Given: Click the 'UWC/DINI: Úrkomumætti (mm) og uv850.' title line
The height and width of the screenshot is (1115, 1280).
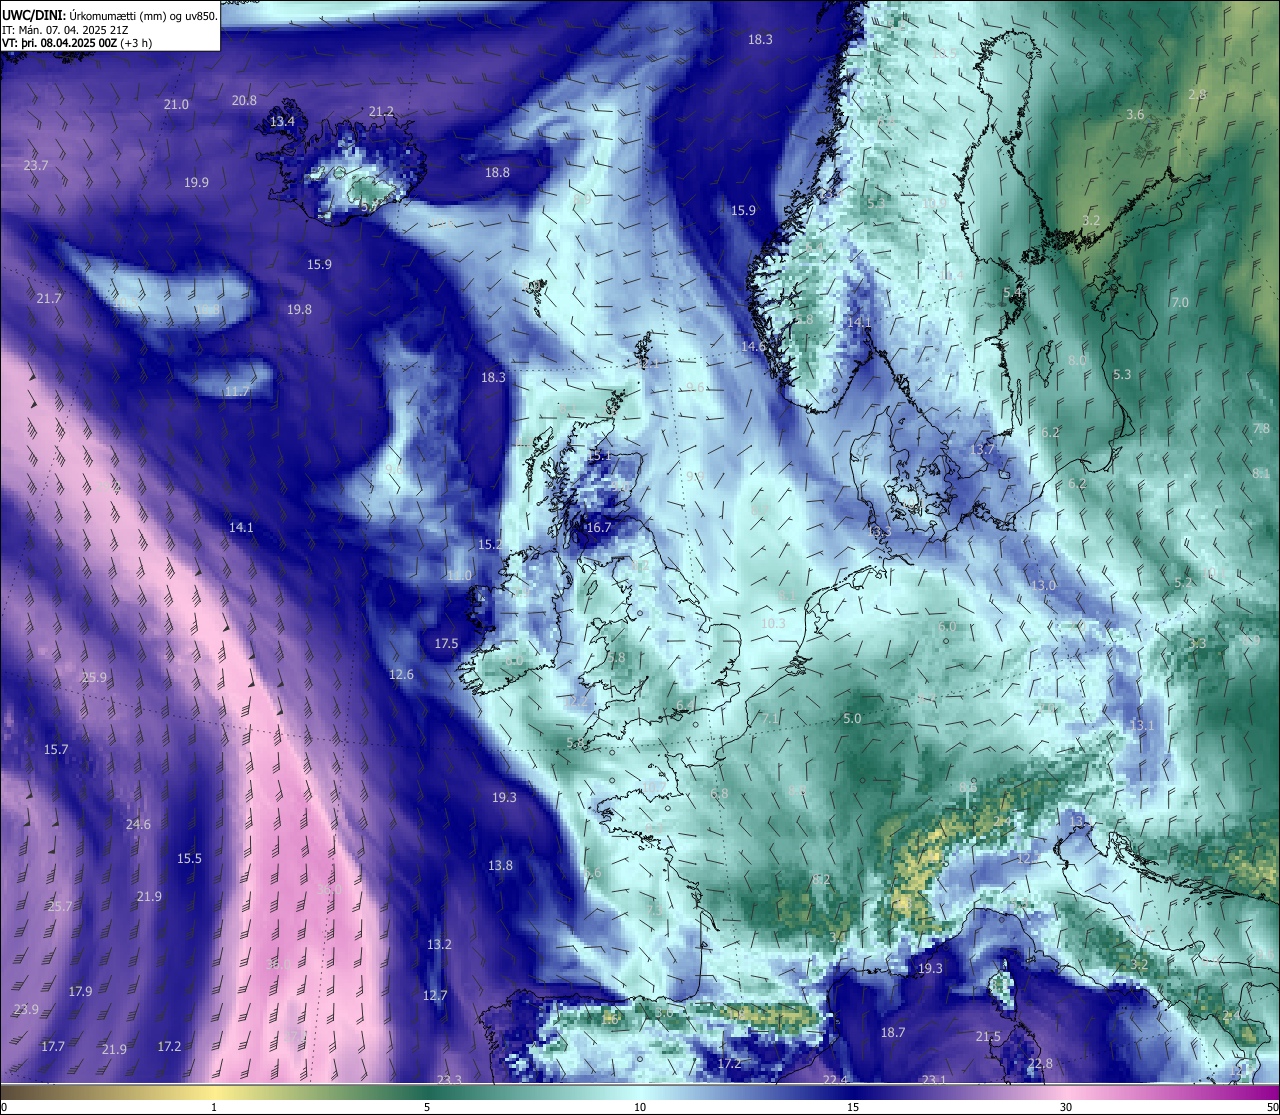Looking at the screenshot, I should (x=109, y=15).
